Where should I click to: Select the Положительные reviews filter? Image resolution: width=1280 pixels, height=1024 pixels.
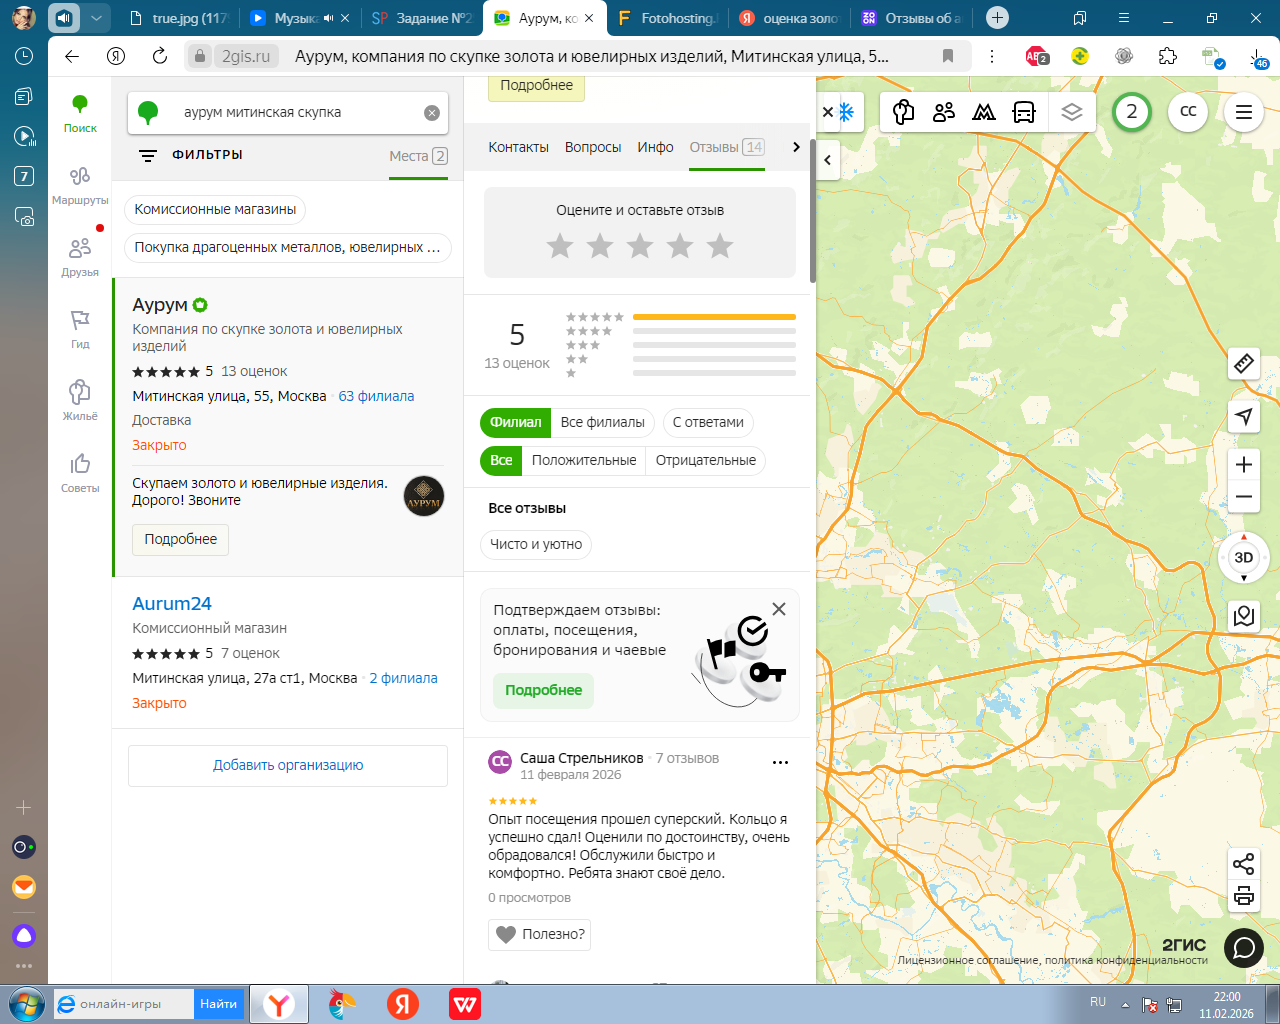584,460
